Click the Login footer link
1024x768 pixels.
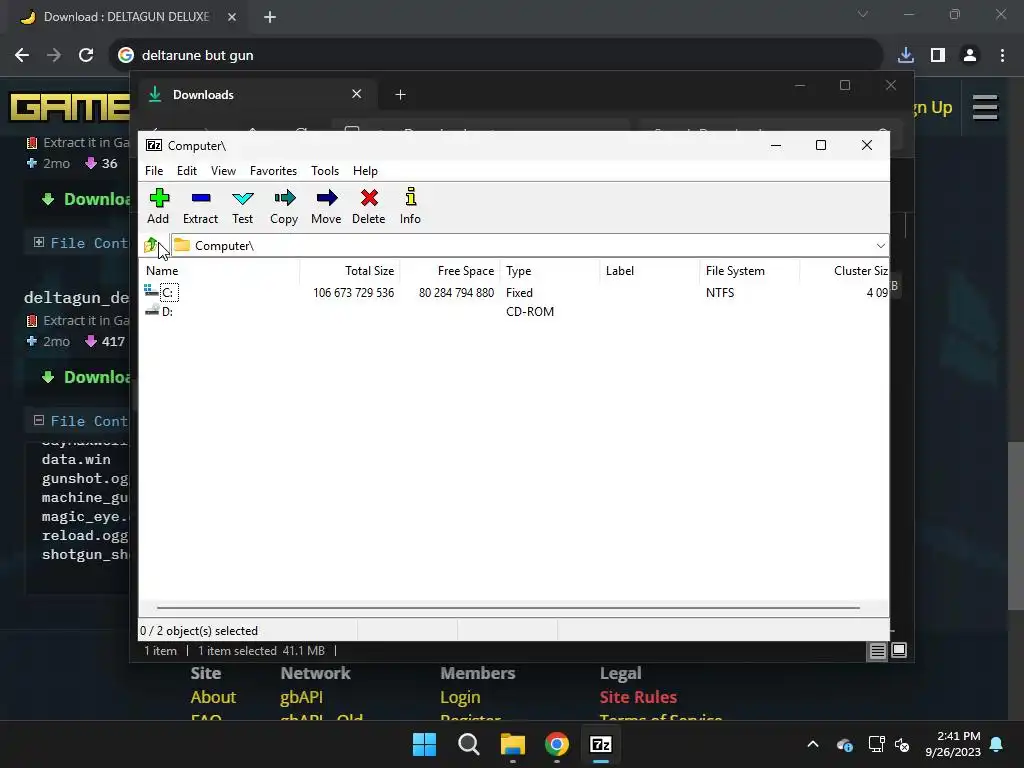(460, 697)
